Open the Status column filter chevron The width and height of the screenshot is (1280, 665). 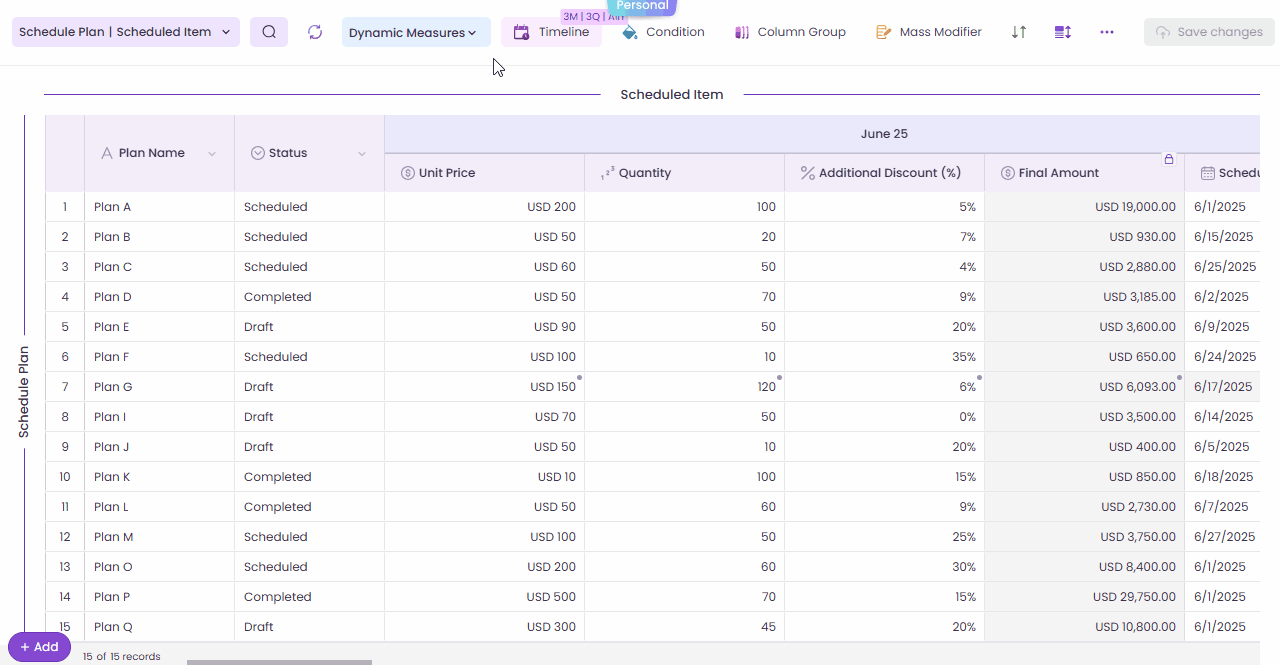(x=361, y=153)
